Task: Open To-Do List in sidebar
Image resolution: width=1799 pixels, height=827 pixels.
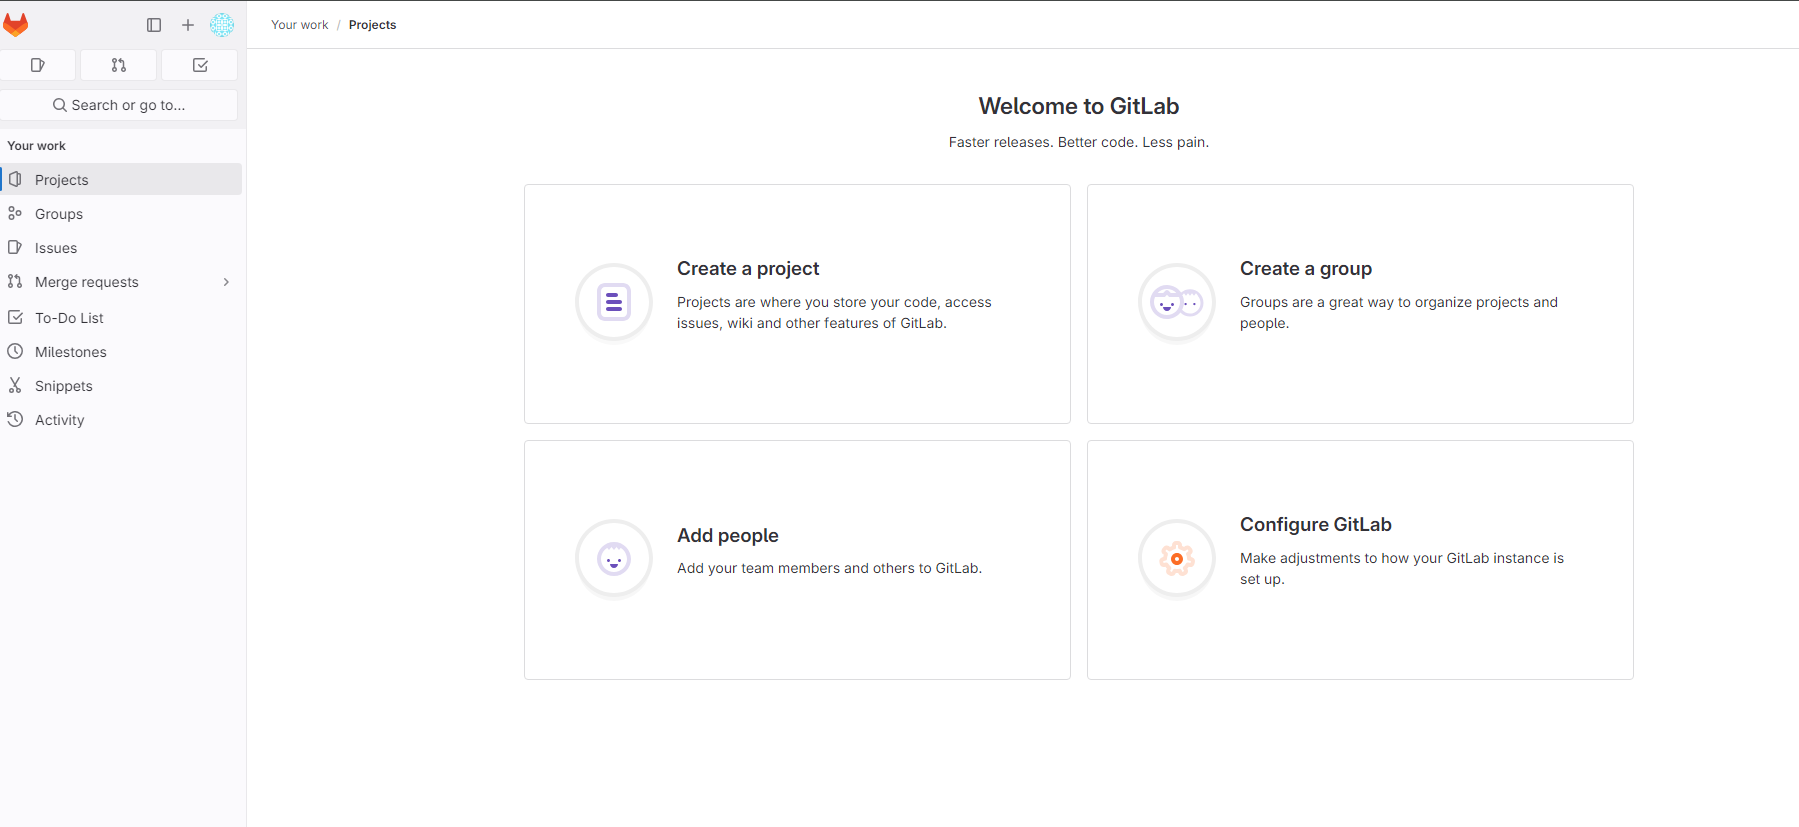Action: 121,318
